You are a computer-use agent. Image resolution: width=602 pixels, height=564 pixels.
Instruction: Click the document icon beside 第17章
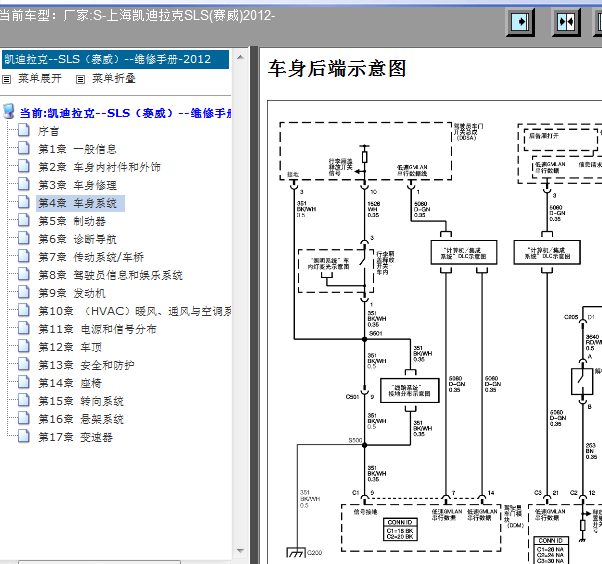click(24, 436)
